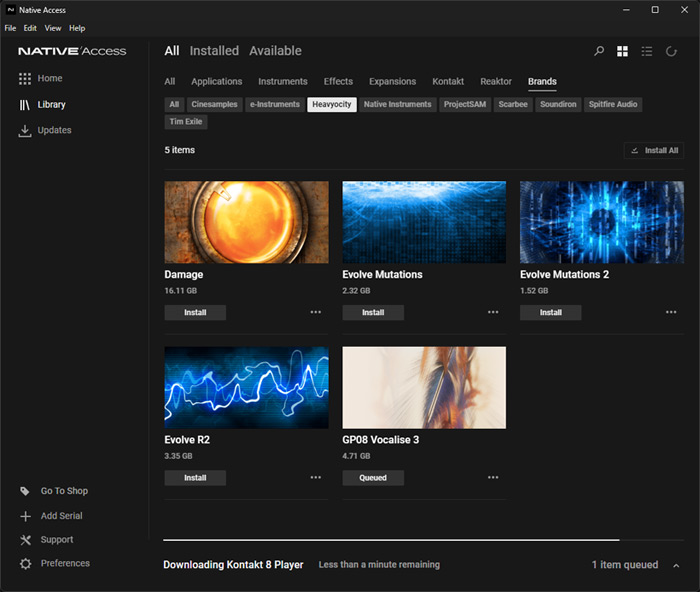Switch to grid view layout
700x592 pixels.
point(623,51)
